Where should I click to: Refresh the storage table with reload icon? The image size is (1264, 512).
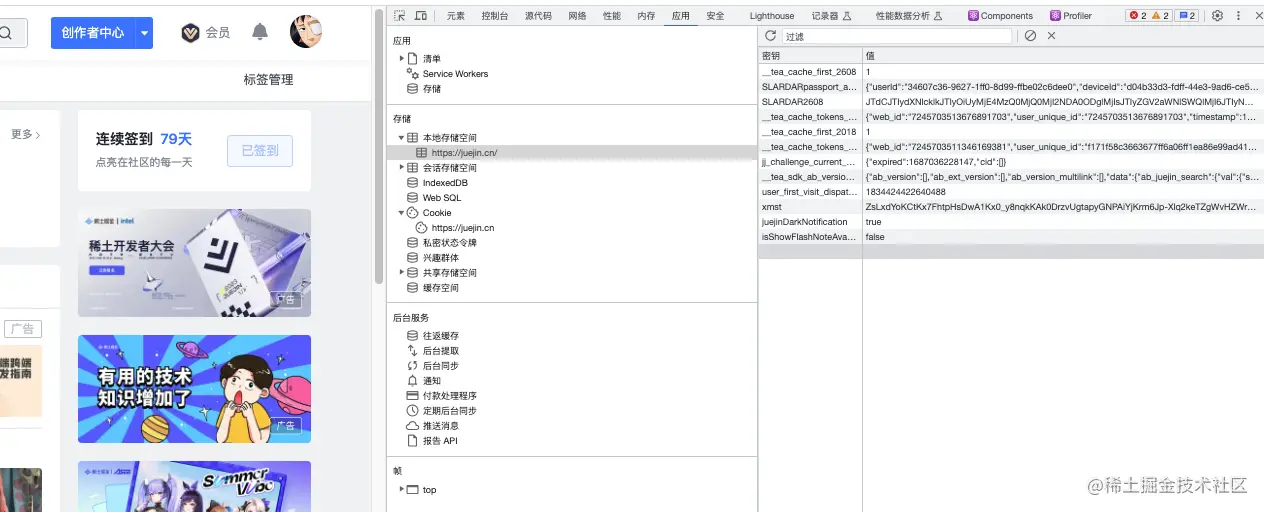(x=770, y=36)
